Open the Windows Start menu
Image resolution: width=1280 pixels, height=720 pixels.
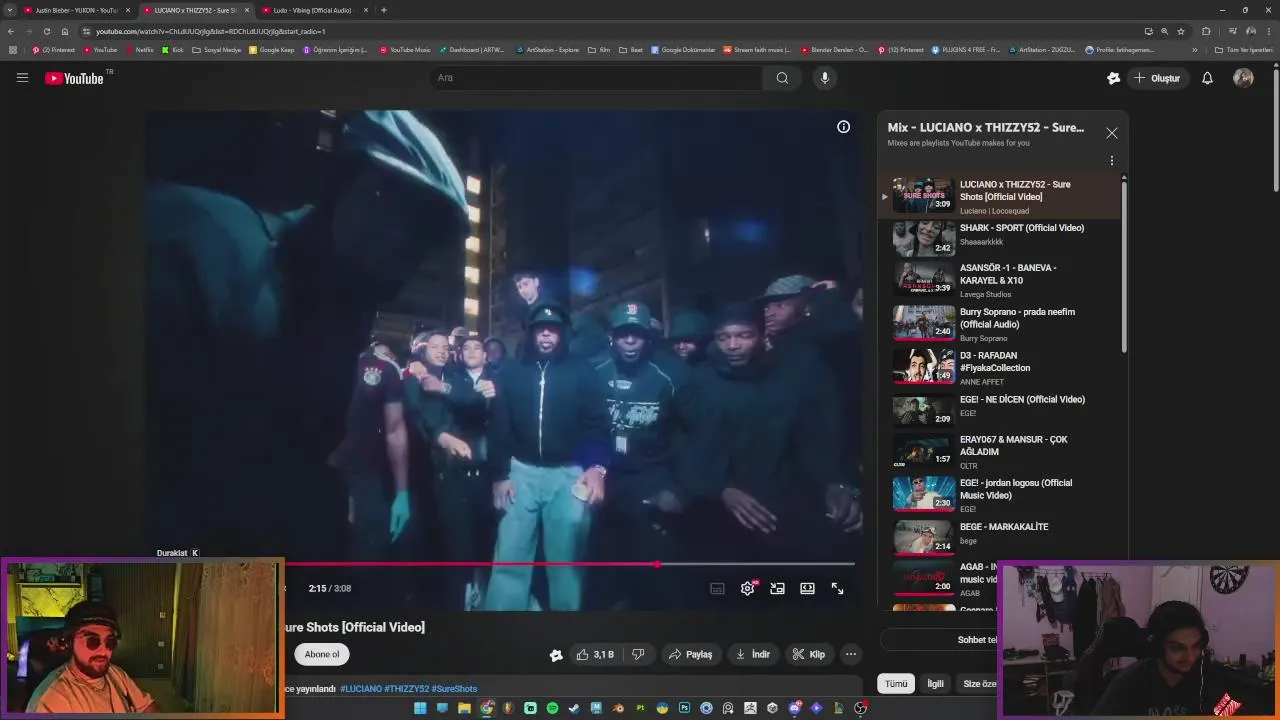tap(420, 708)
